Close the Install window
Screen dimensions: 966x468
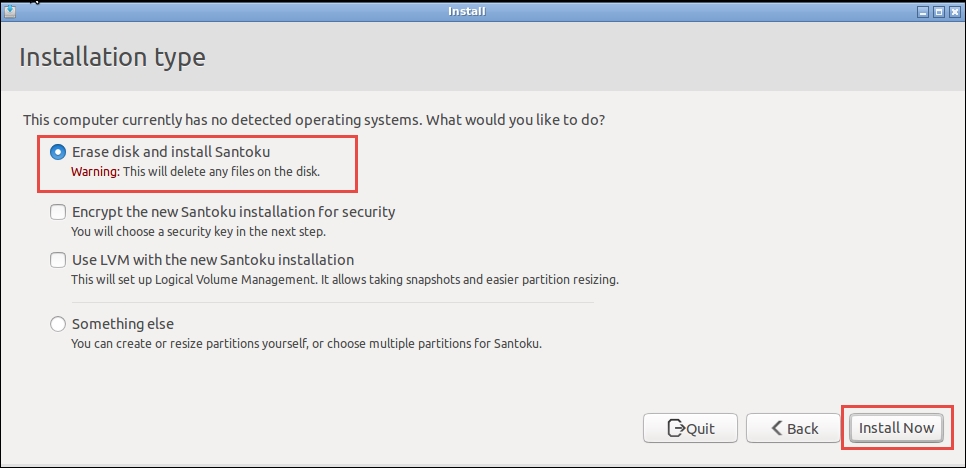(x=954, y=12)
